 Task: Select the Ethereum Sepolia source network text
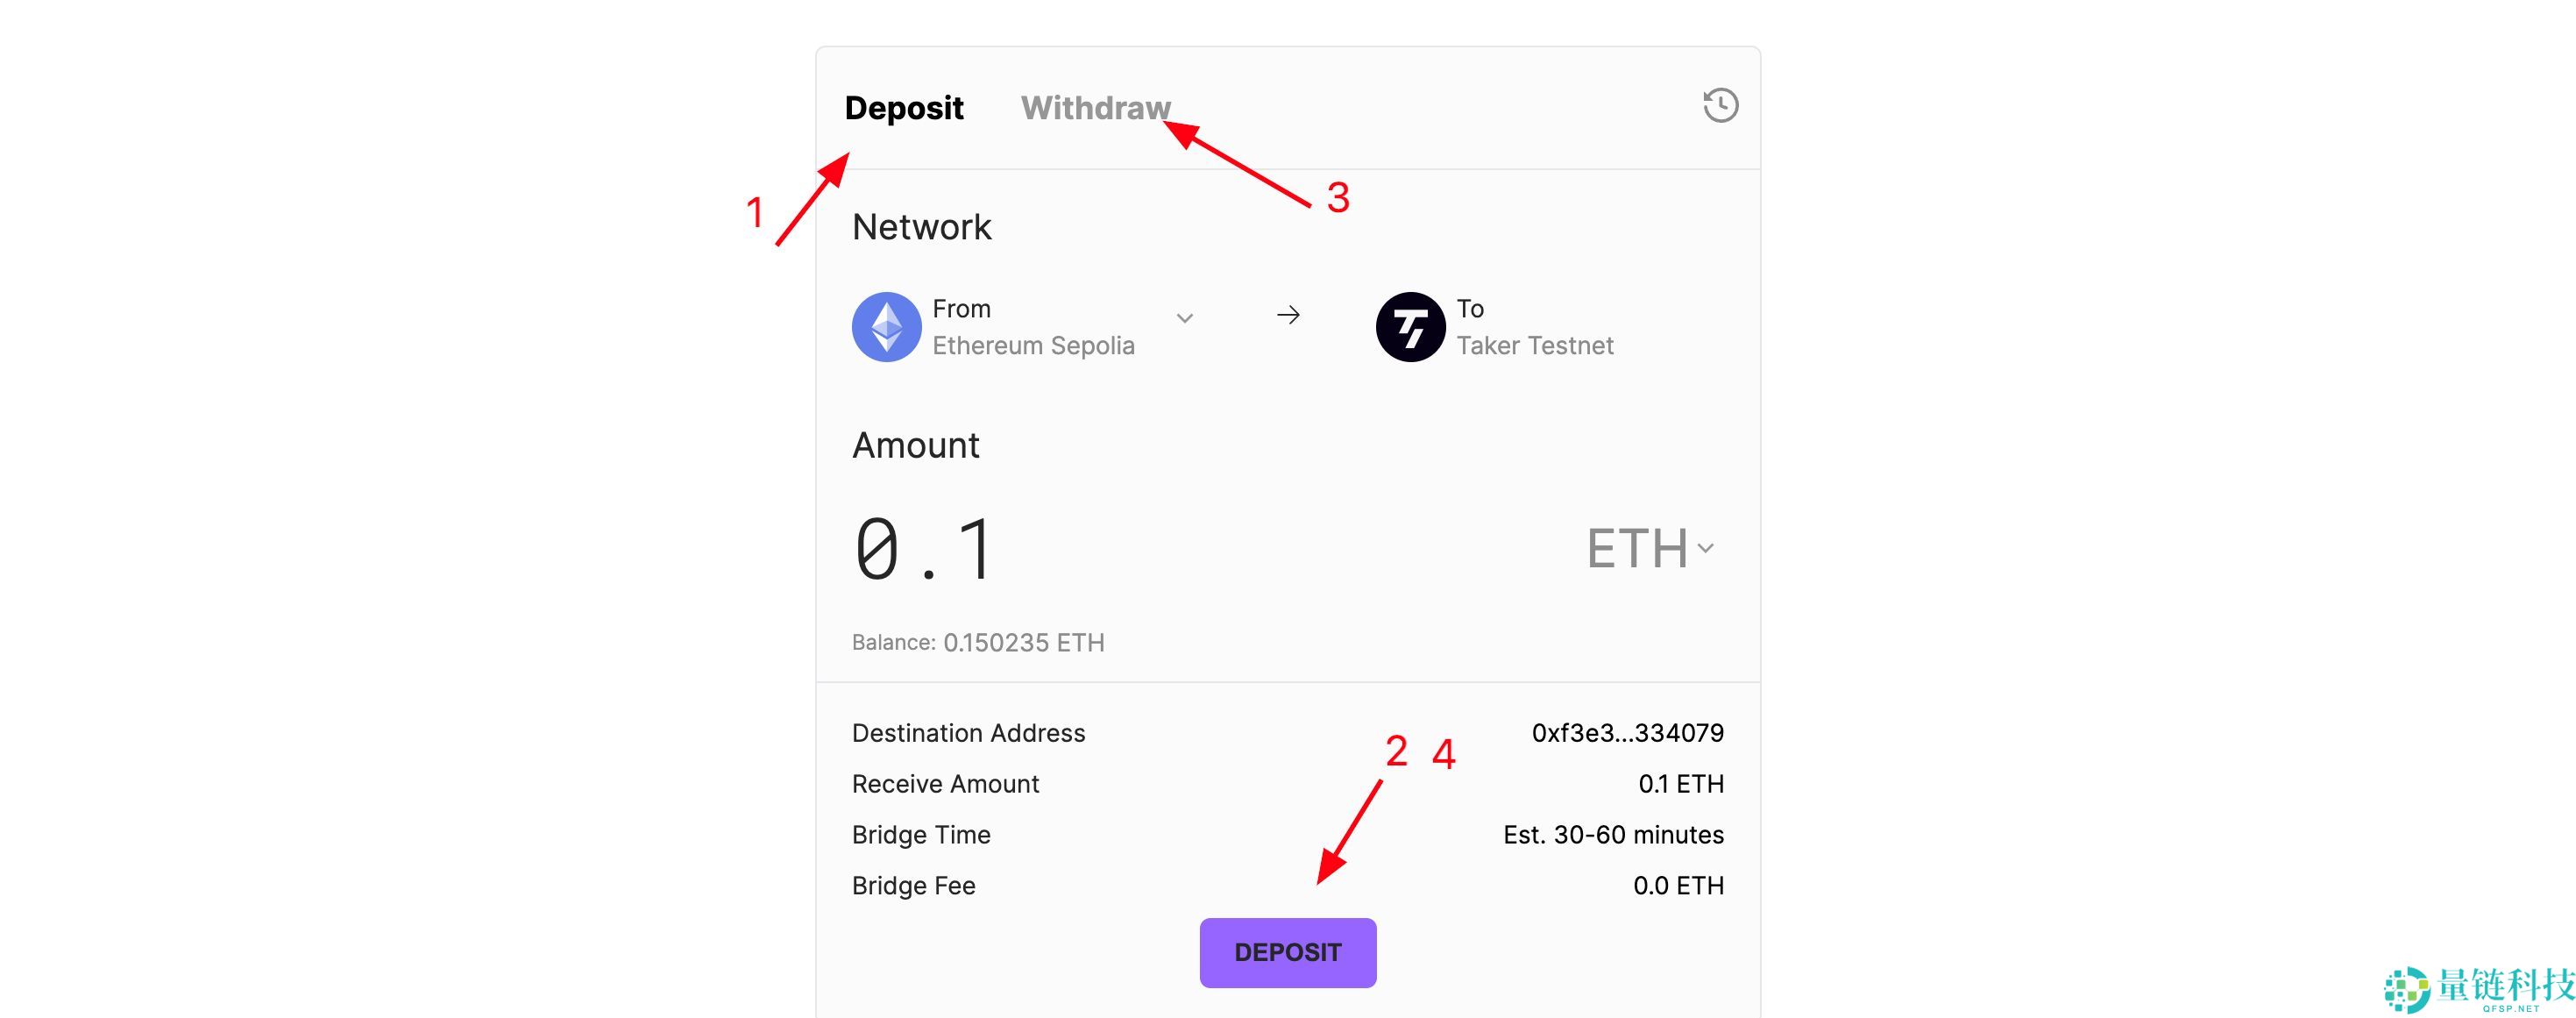1033,345
